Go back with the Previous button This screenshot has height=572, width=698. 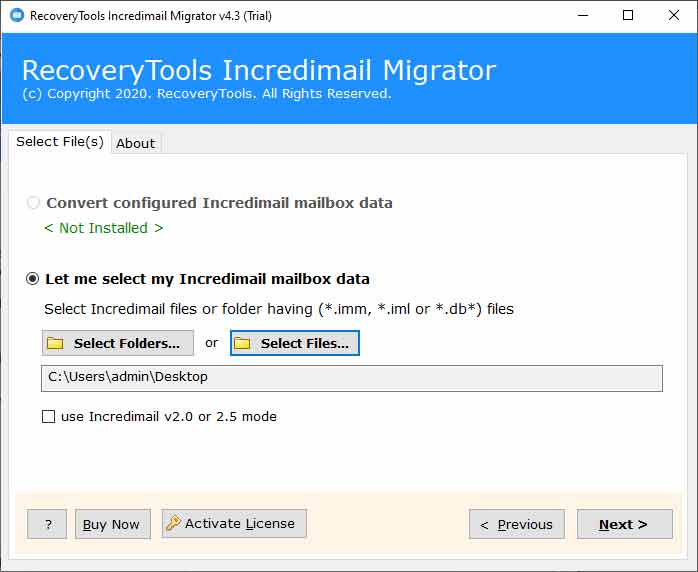517,524
